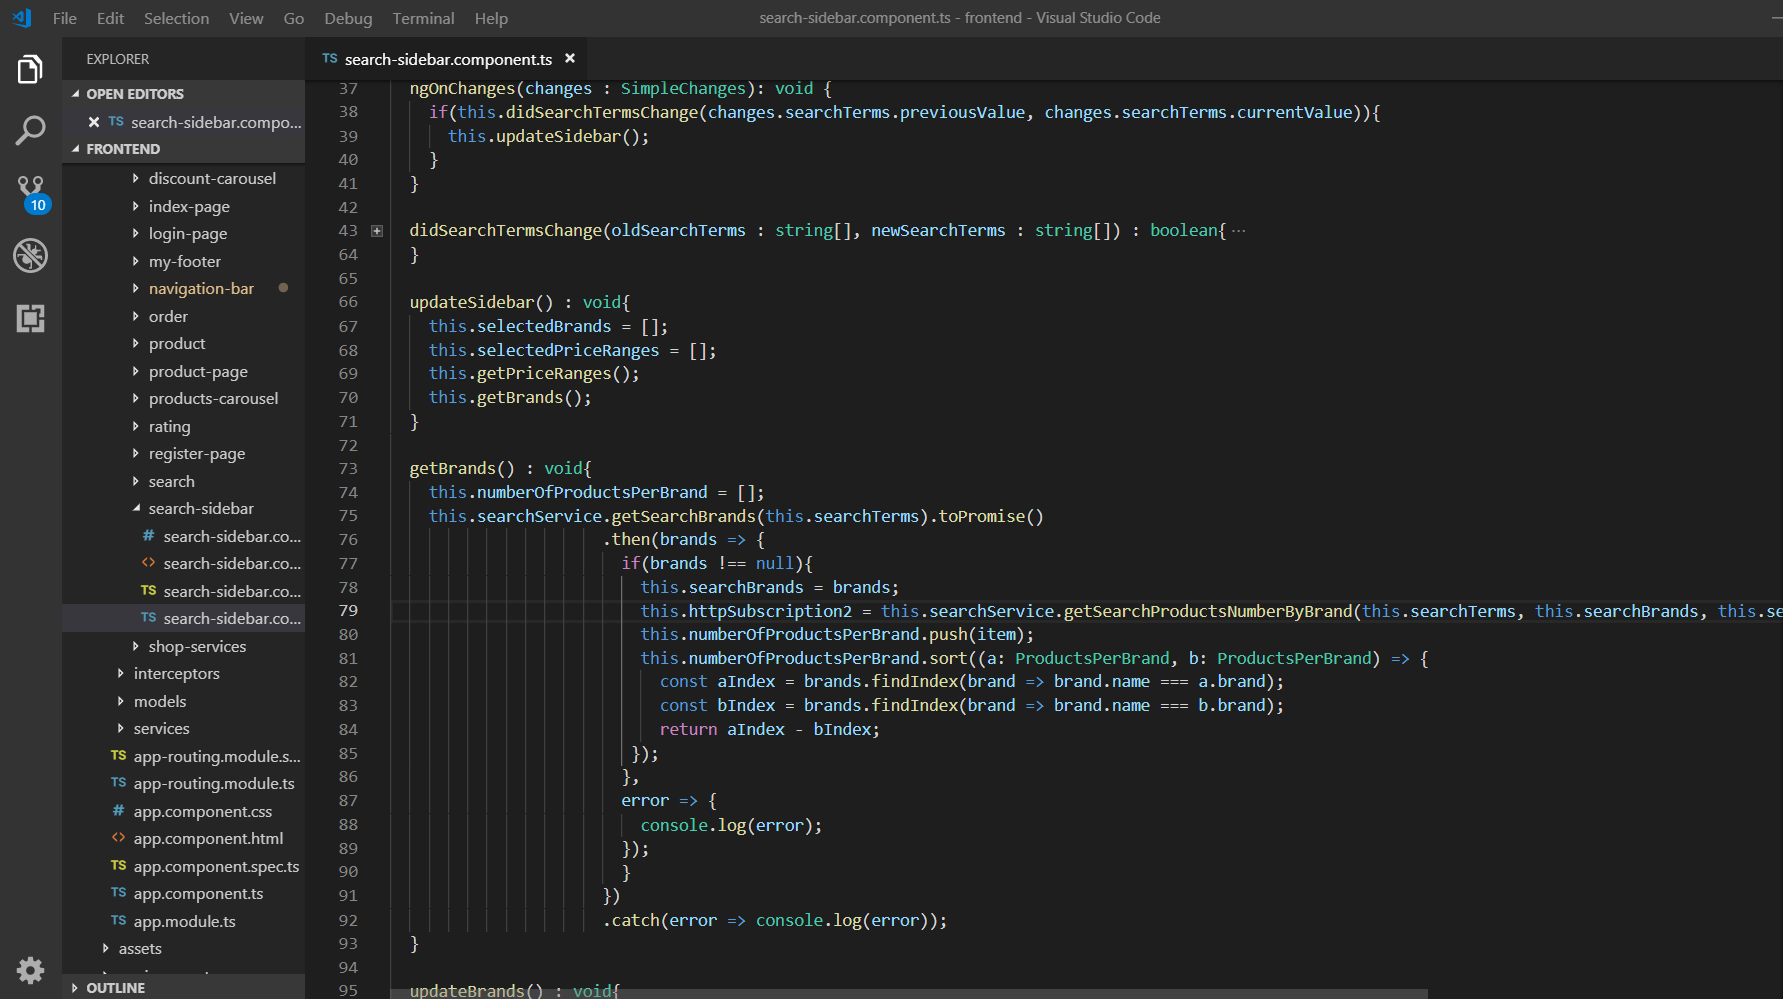Screen dimensions: 1783x999
Task: Collapse the search-sidebar folder
Action: coord(201,508)
